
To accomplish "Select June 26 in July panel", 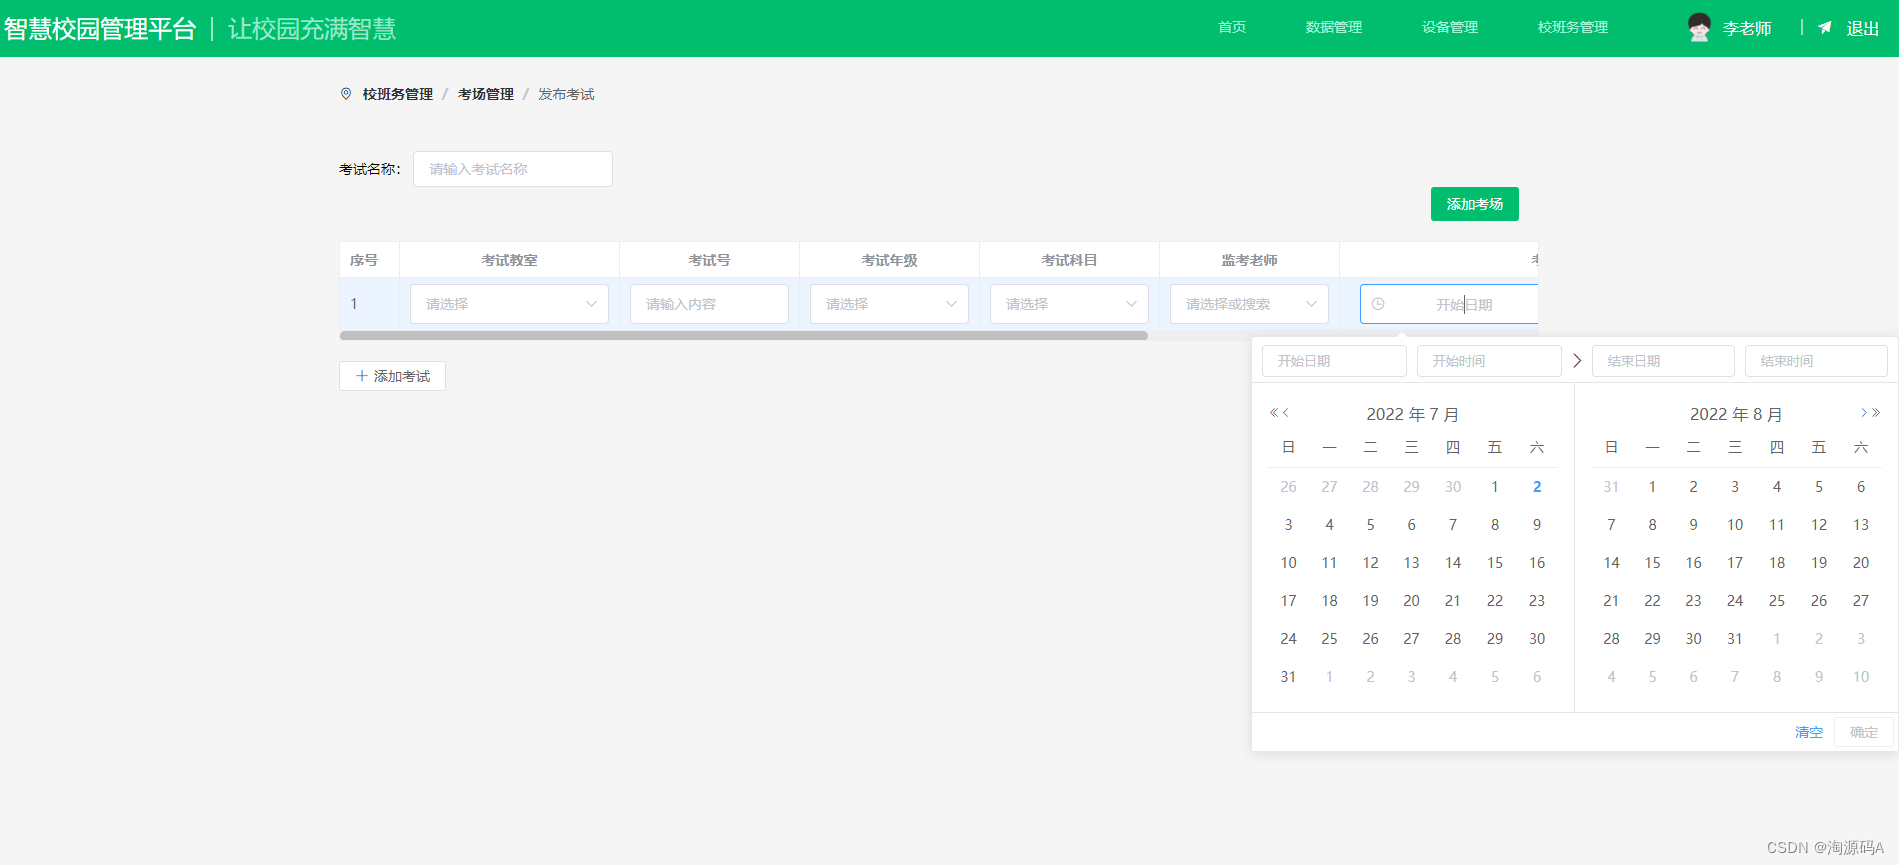I will [1288, 487].
